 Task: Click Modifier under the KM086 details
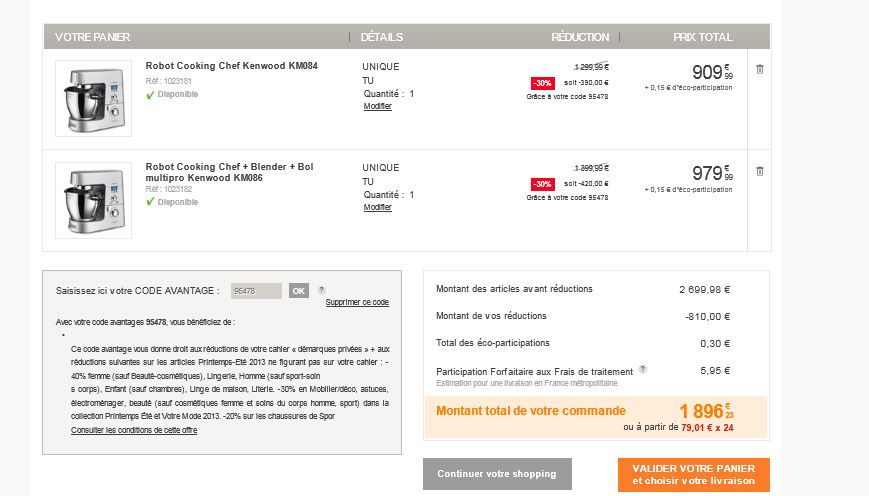click(377, 207)
